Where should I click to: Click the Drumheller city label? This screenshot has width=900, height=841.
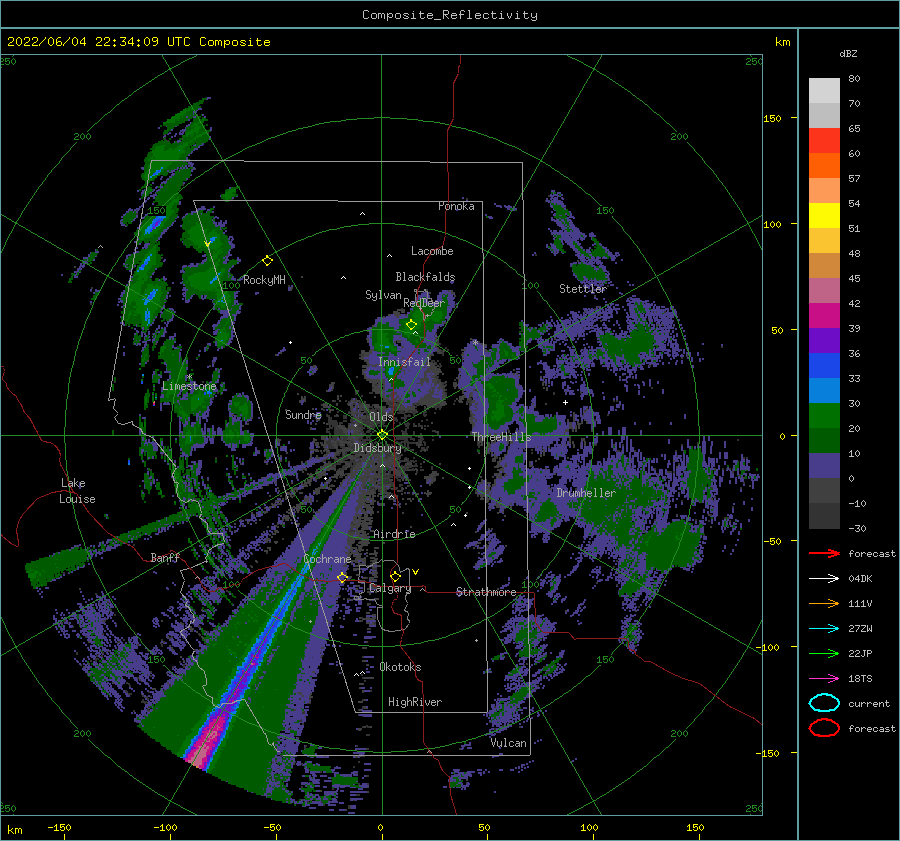pos(586,493)
